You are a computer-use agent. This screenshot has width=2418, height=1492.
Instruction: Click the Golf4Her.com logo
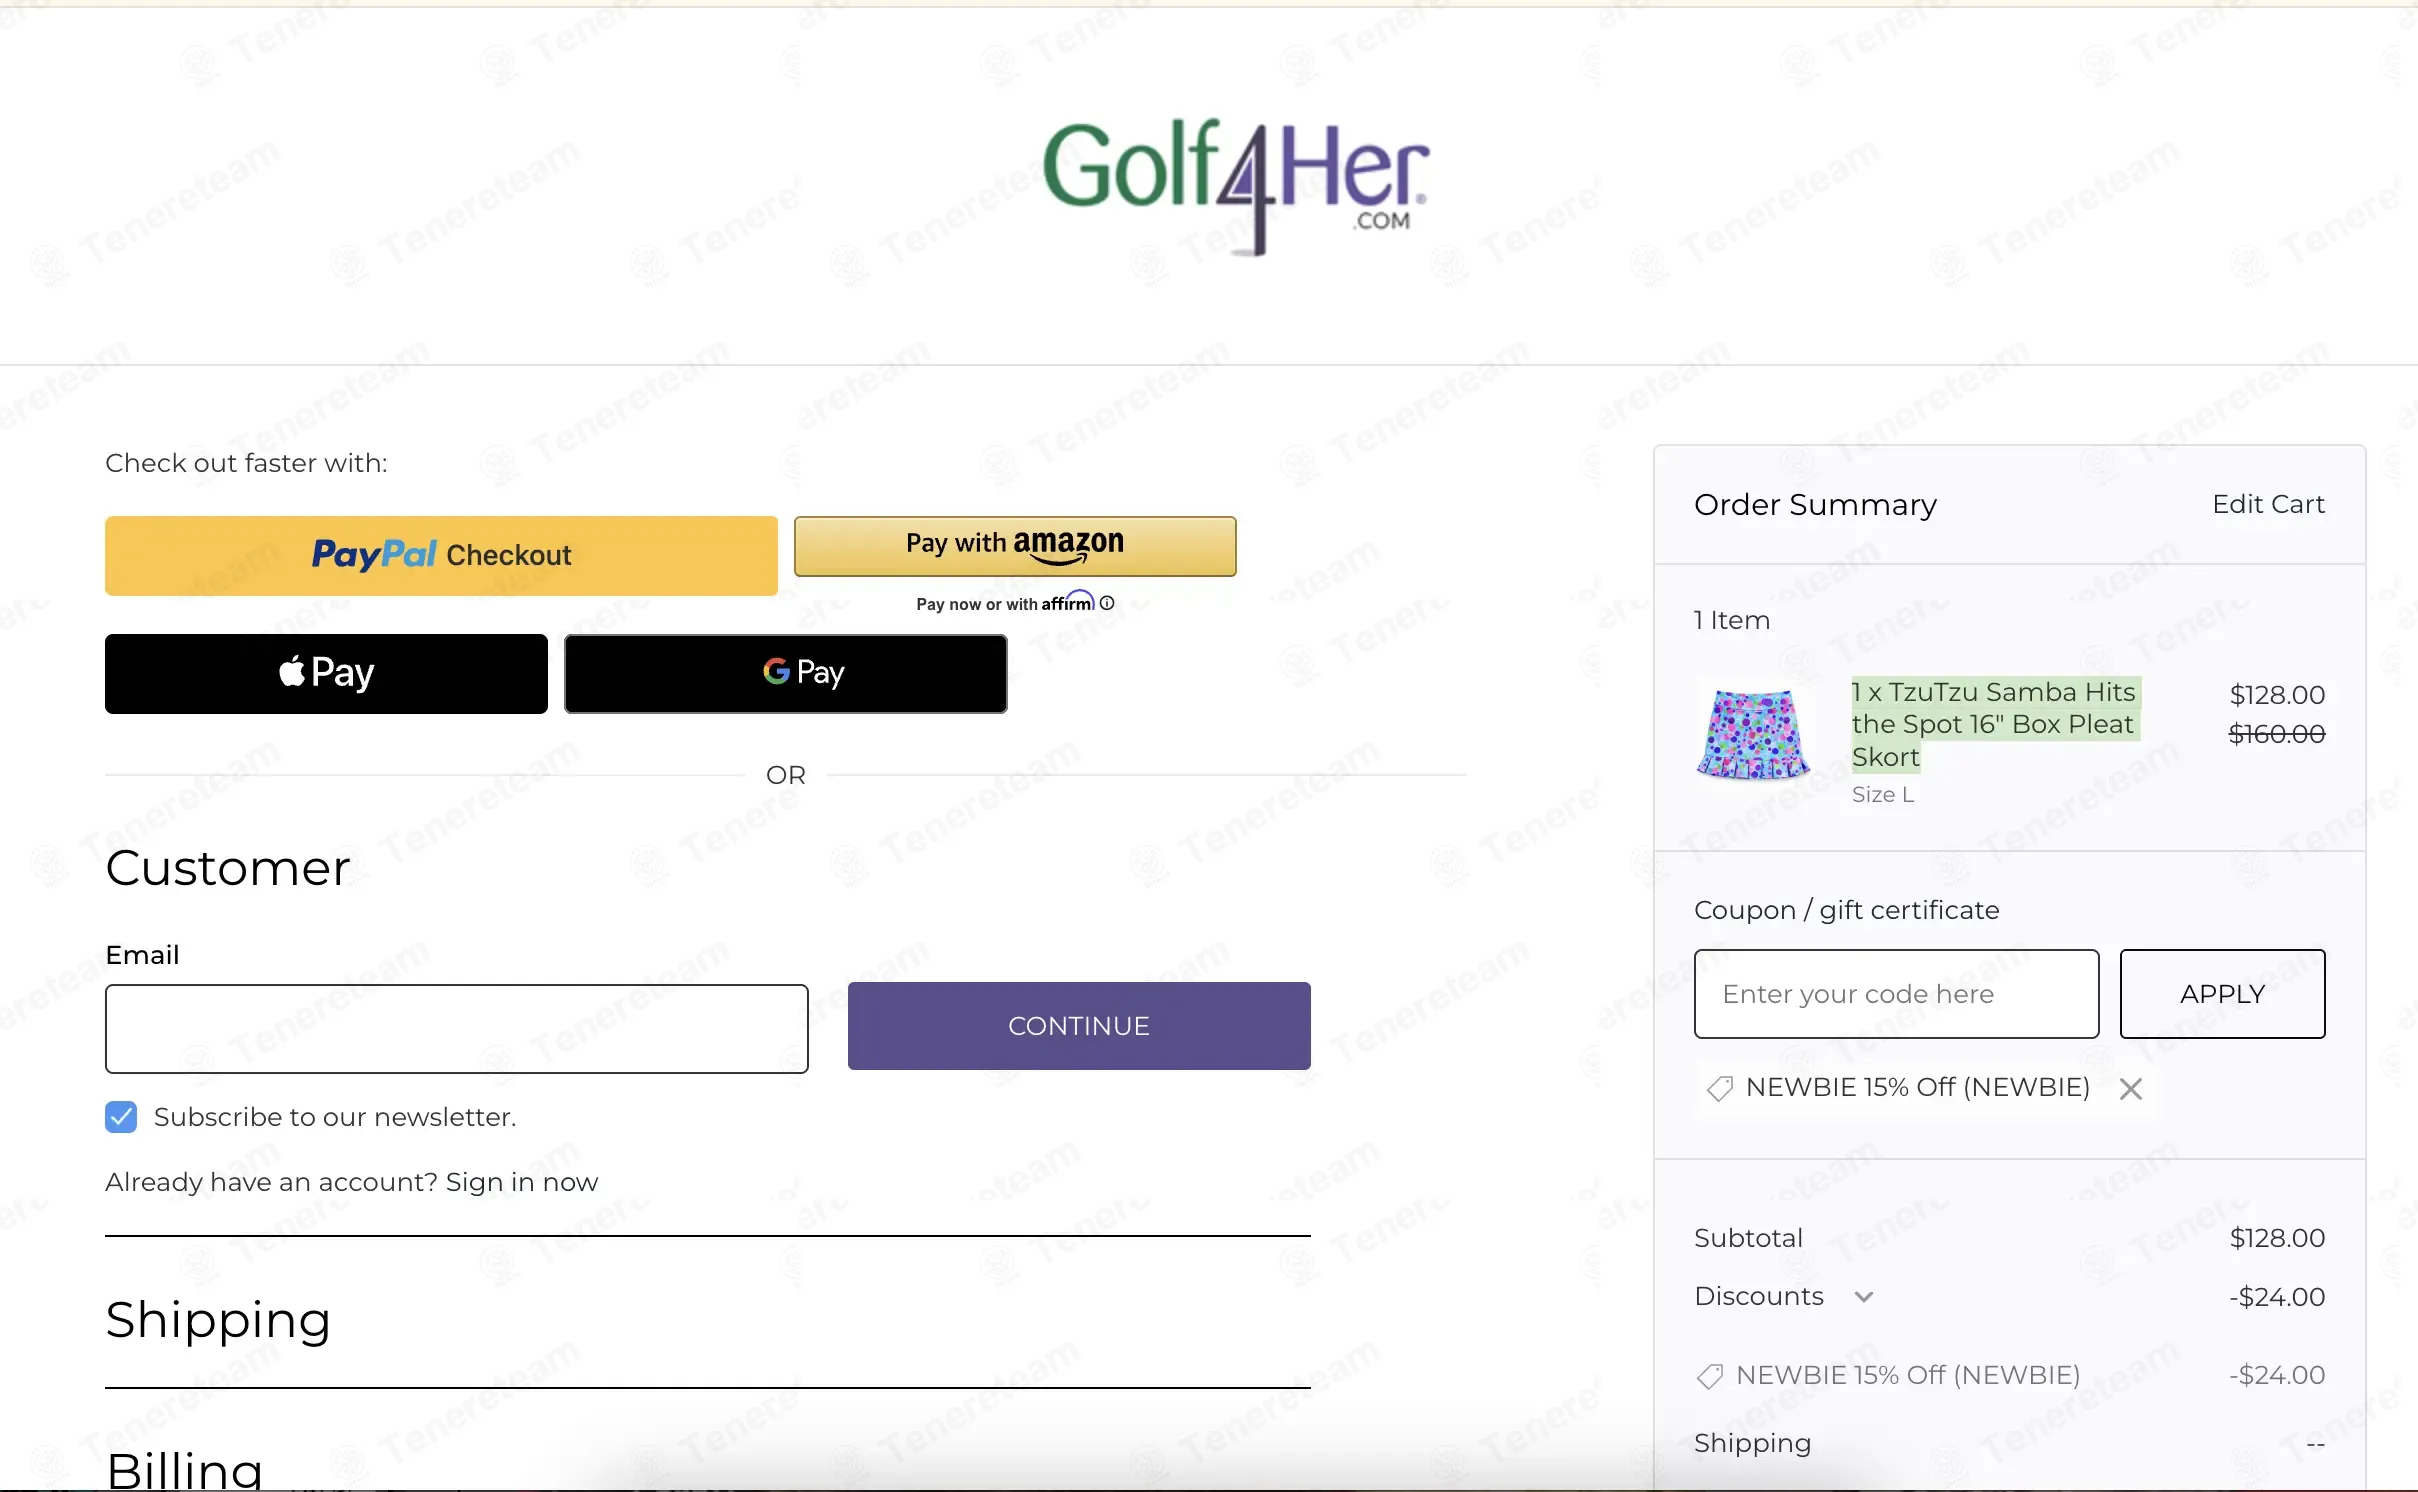[x=1236, y=186]
